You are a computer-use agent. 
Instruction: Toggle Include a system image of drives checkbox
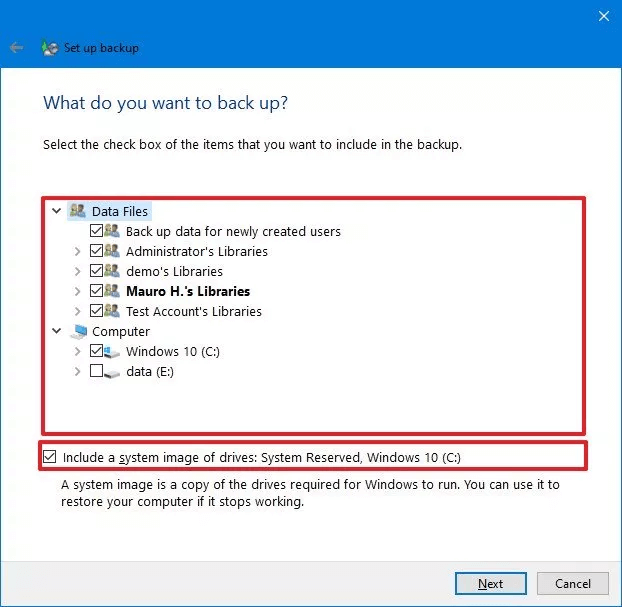coord(50,457)
